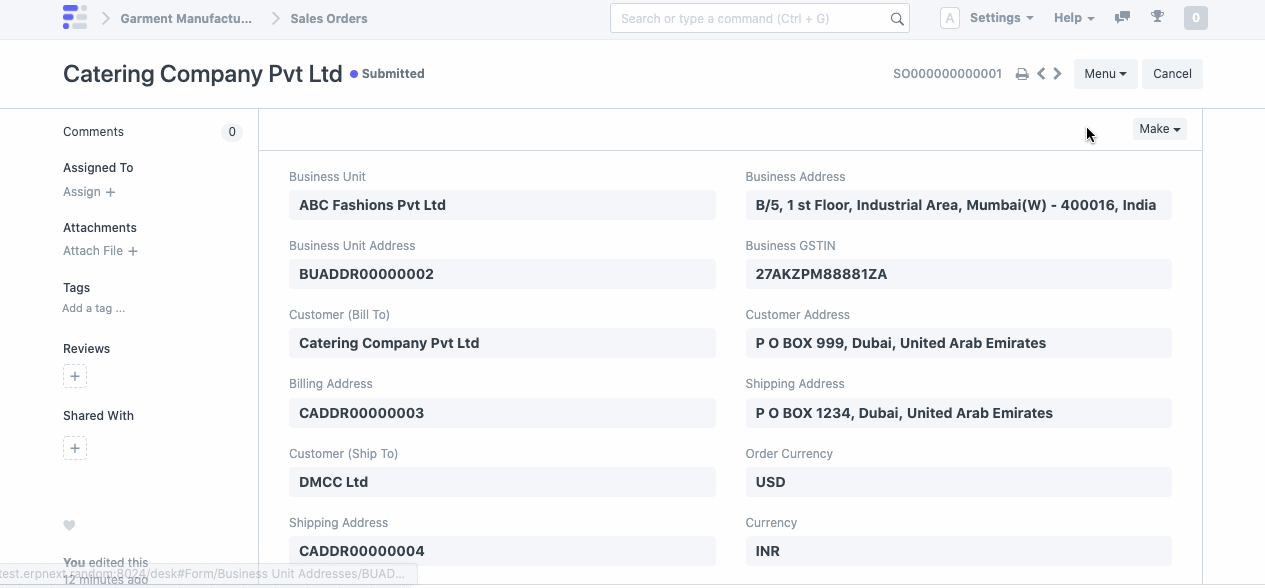The width and height of the screenshot is (1265, 588).
Task: Click the P O BOX 1234 shipping address
Action: 958,413
